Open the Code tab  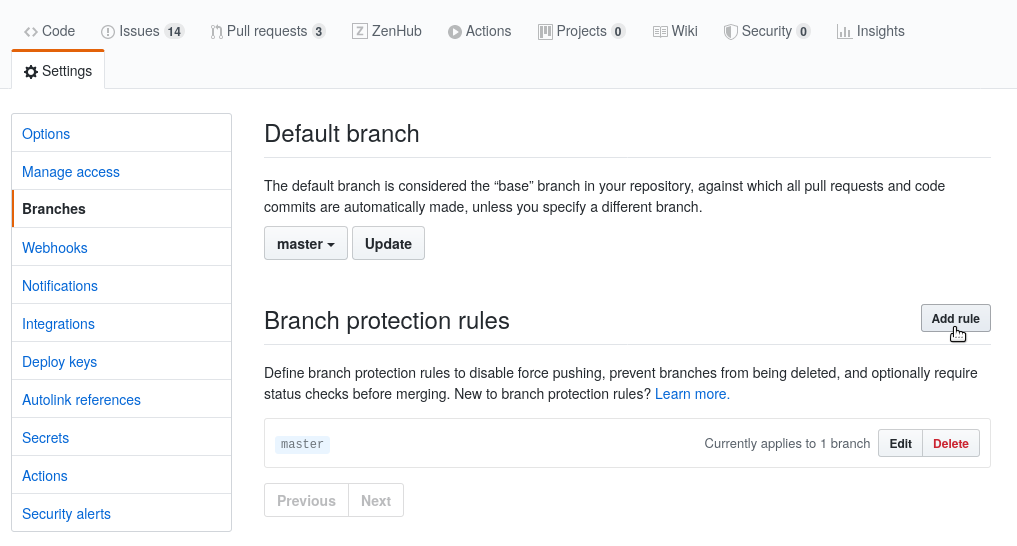point(49,31)
